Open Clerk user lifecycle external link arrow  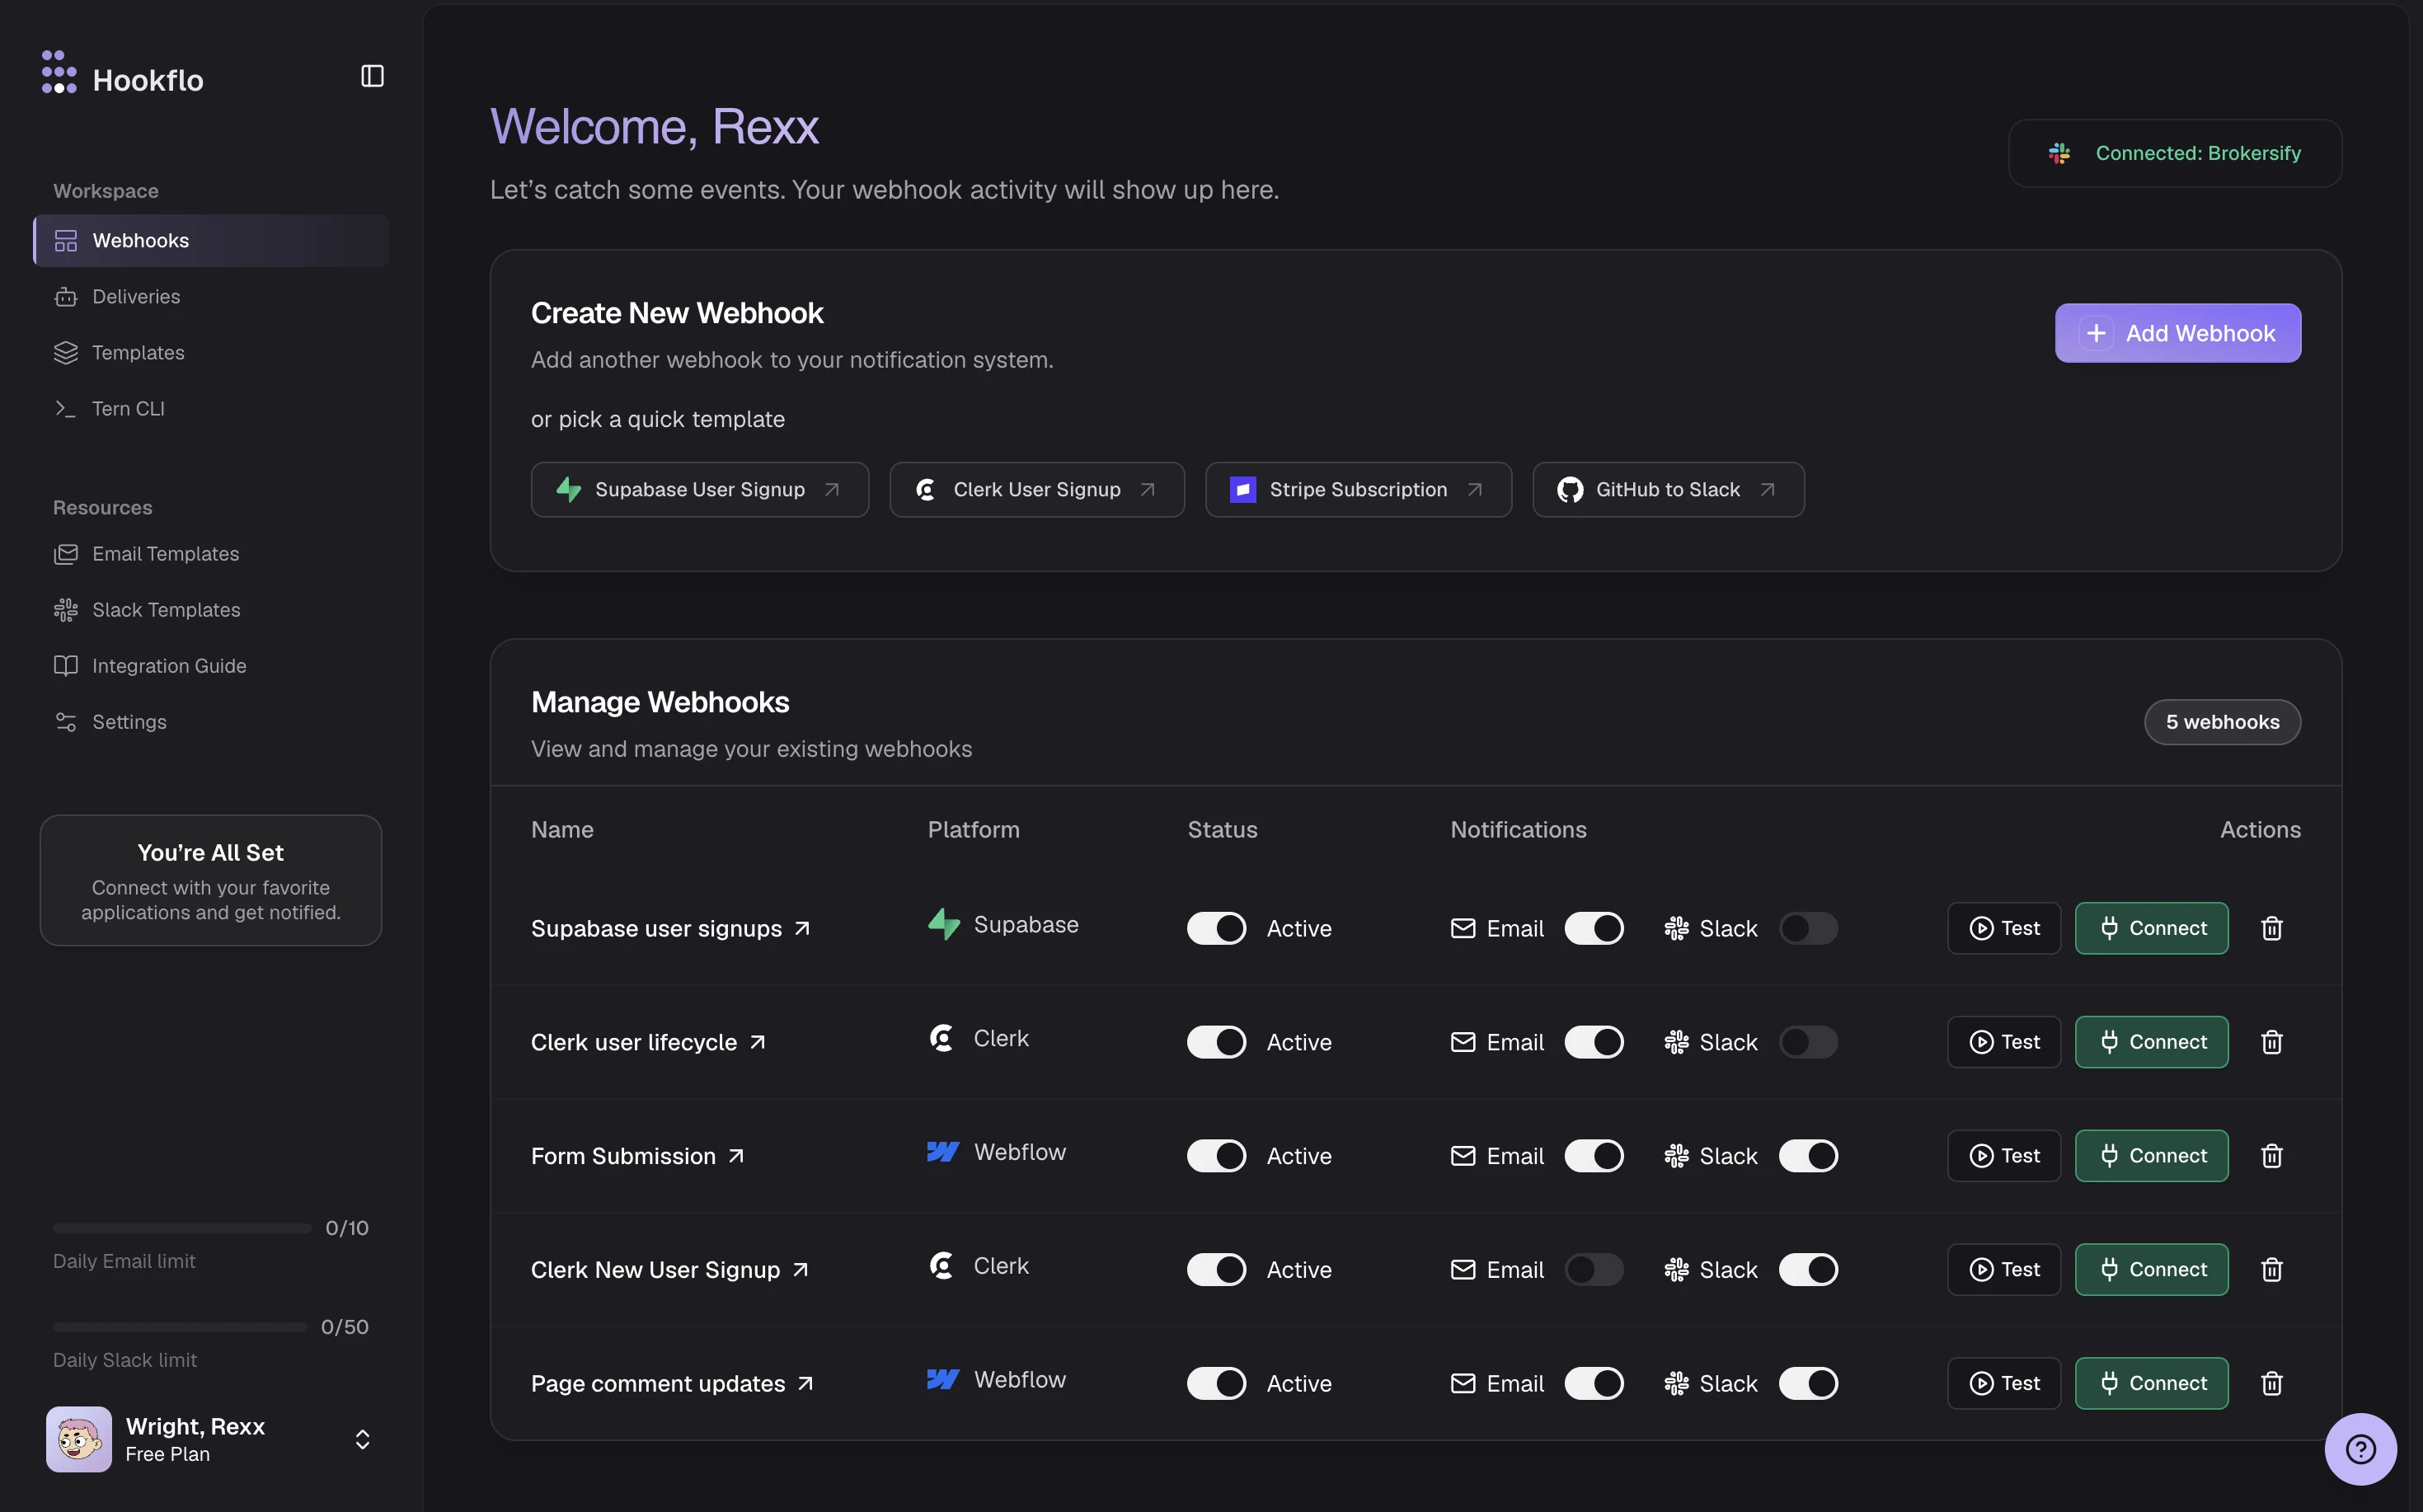(758, 1042)
